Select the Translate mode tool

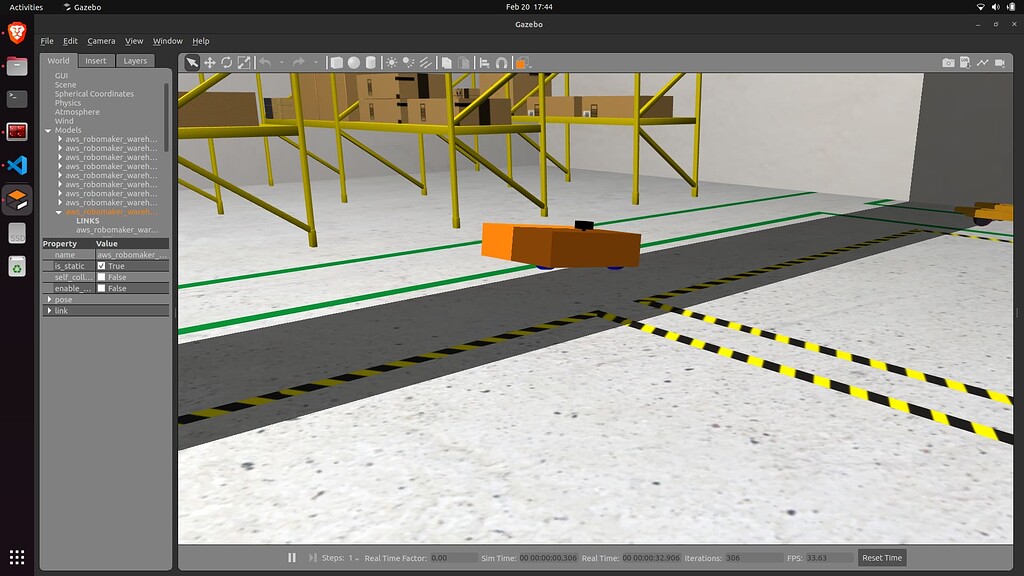pyautogui.click(x=210, y=62)
